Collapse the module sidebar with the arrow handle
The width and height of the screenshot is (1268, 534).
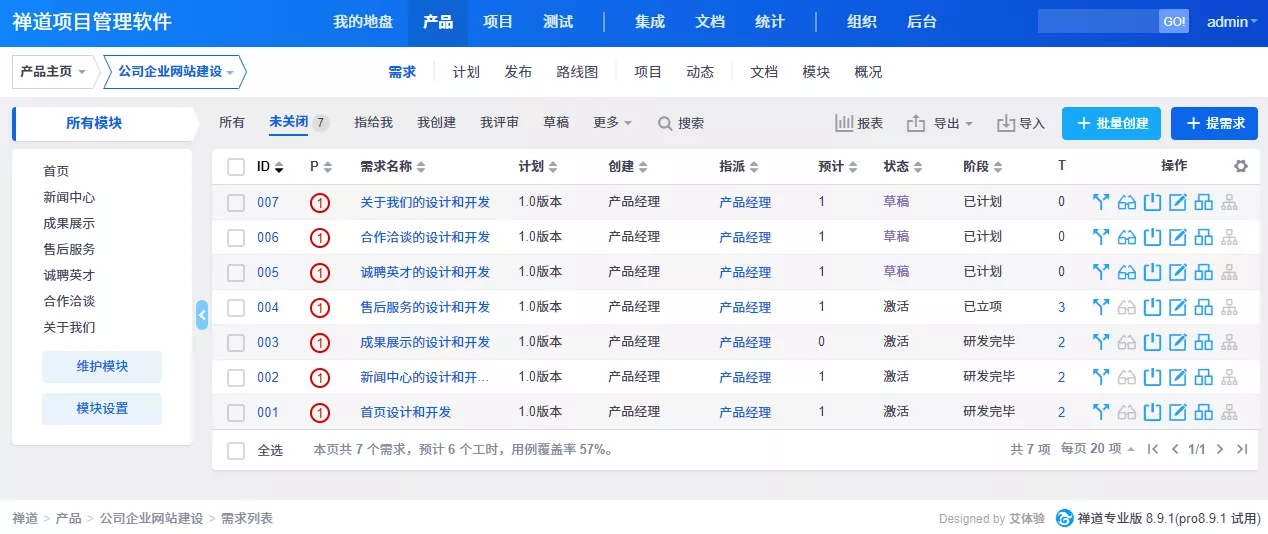202,315
